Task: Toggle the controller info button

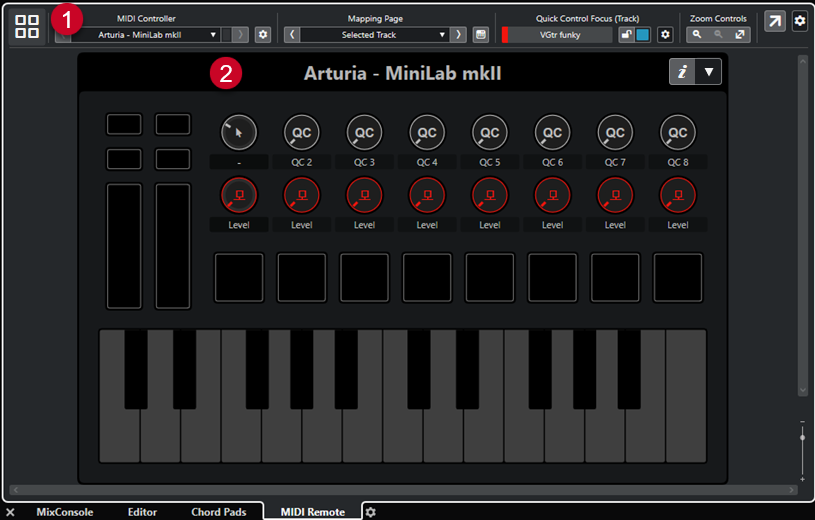Action: (682, 72)
